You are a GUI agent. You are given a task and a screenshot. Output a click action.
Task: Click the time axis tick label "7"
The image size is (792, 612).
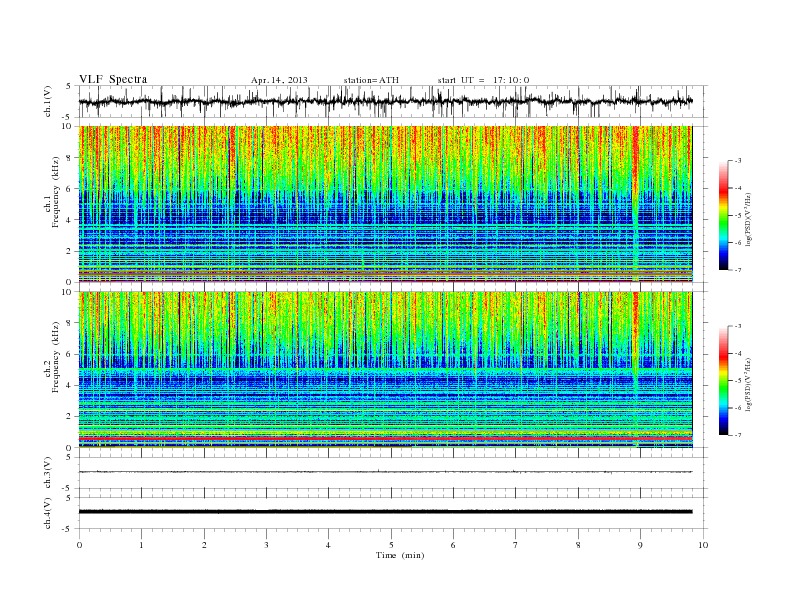pos(516,545)
